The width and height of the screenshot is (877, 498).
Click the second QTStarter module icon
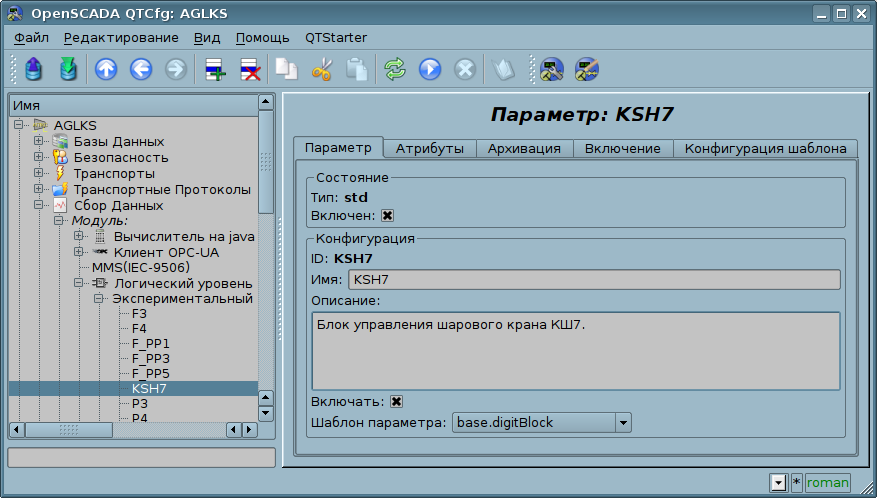[587, 70]
